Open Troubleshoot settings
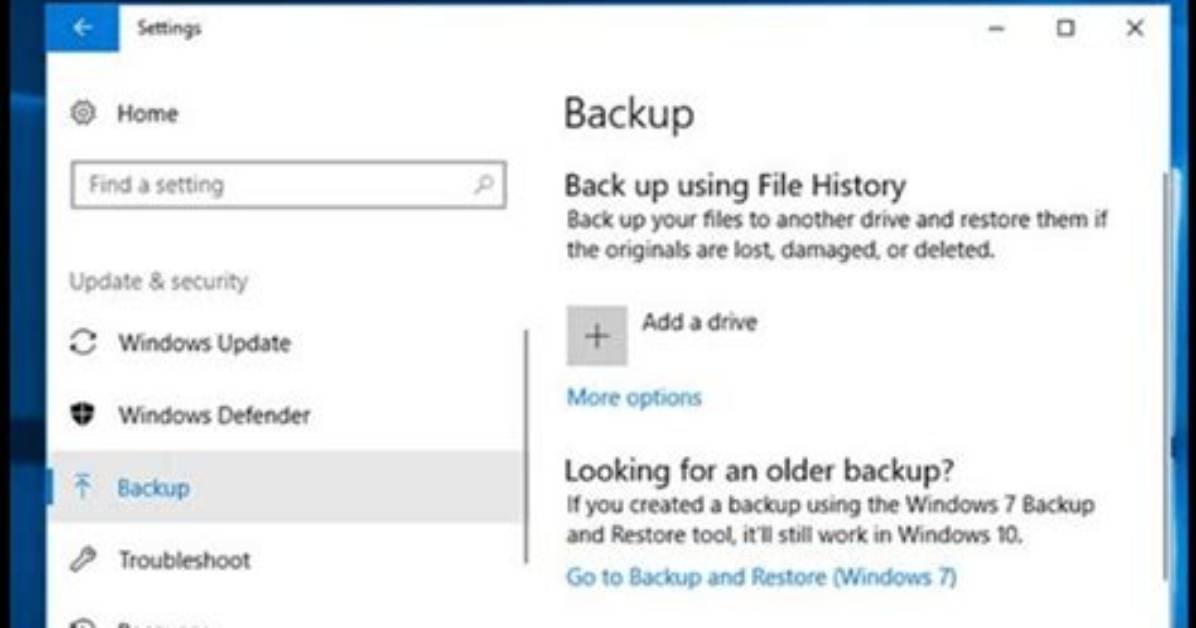This screenshot has width=1196, height=628. (185, 560)
